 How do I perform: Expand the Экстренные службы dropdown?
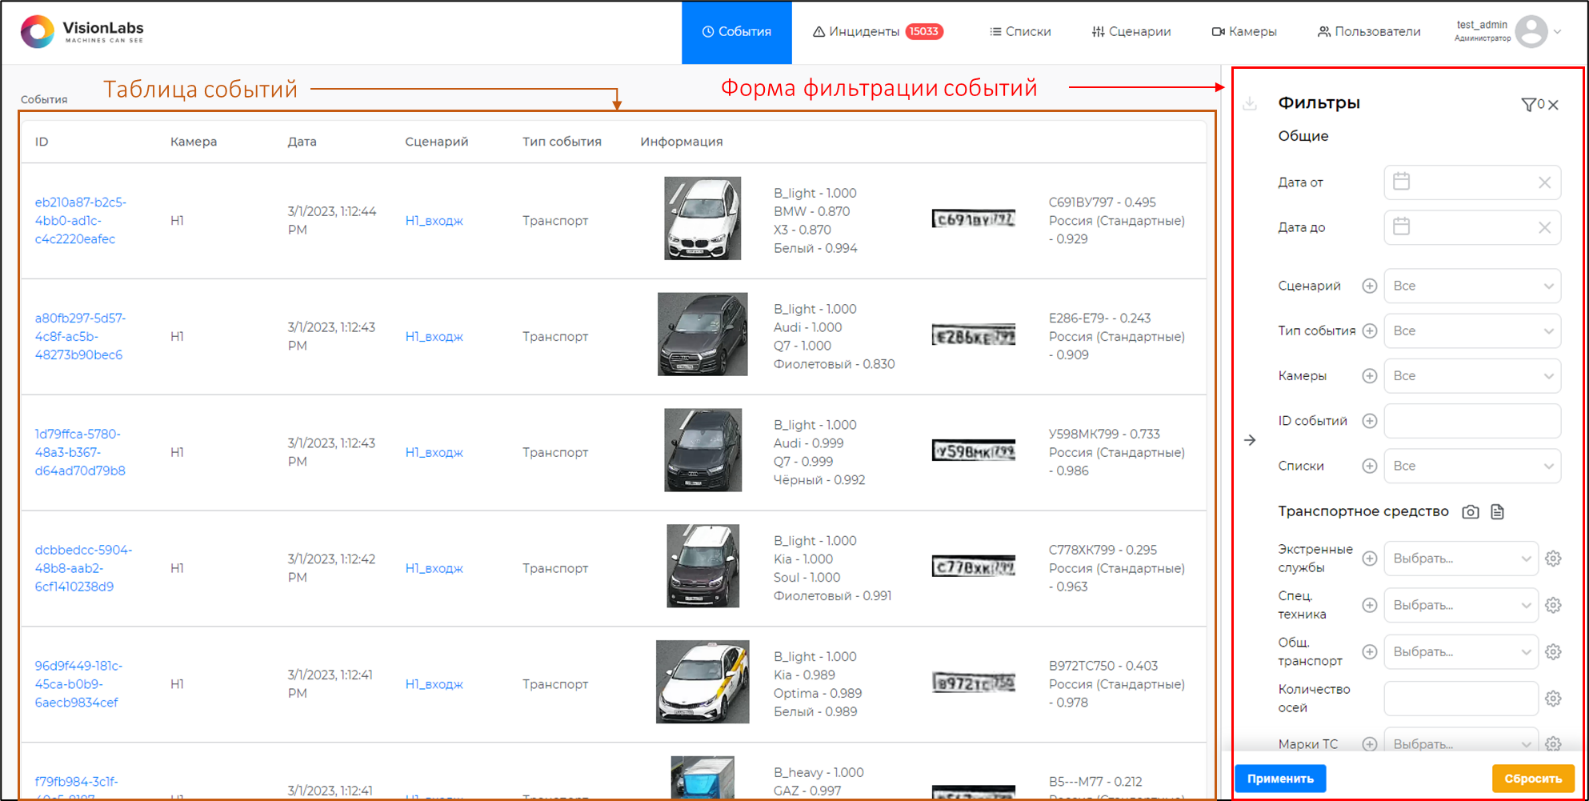1461,559
